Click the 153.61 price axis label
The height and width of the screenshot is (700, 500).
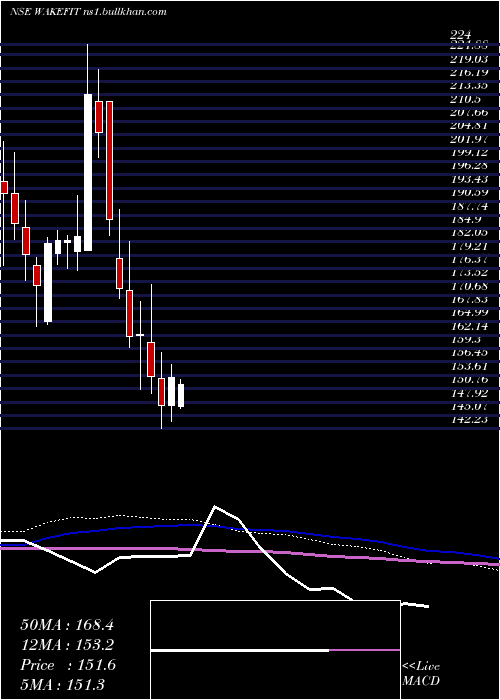point(468,366)
